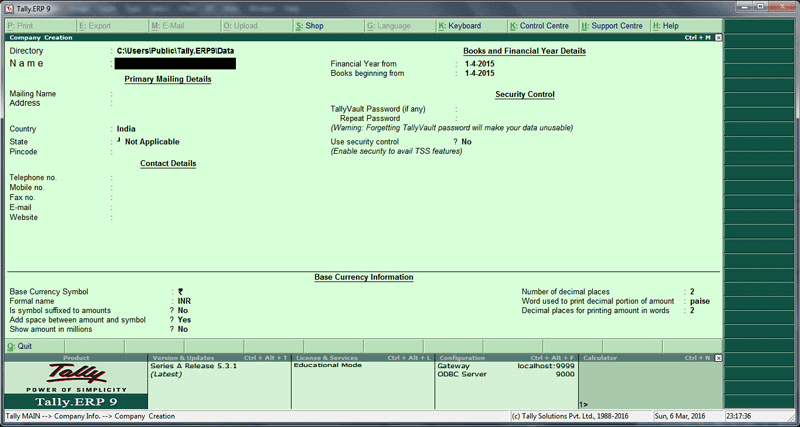
Task: Click the status bar clock 23:17:36
Action: [x=738, y=416]
